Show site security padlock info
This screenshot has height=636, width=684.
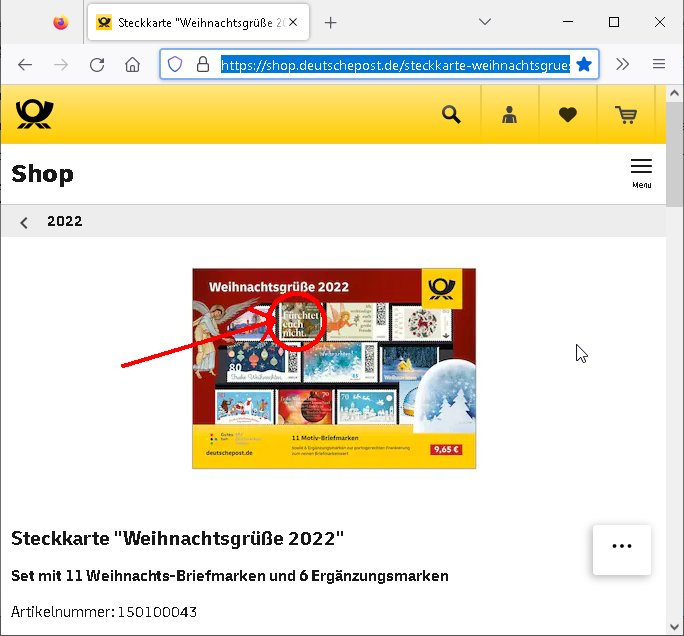[x=203, y=65]
